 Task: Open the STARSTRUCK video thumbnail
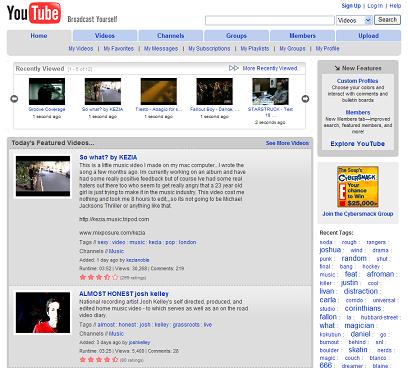pyautogui.click(x=270, y=91)
